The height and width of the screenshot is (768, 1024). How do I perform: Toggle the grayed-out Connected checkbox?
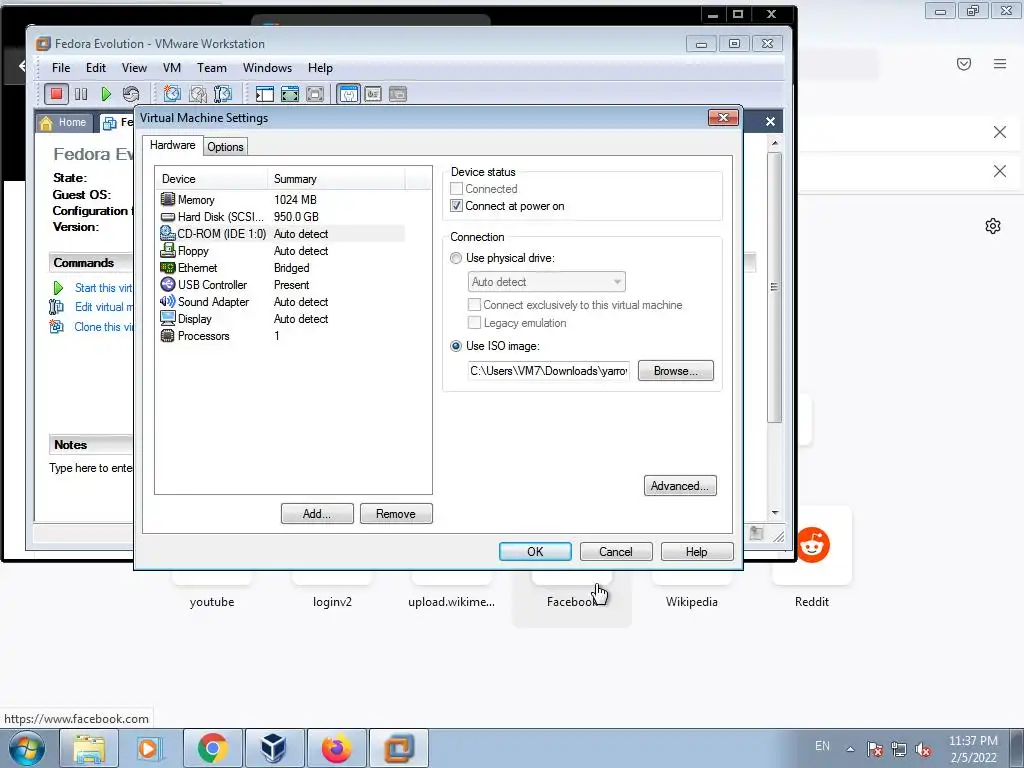(x=456, y=189)
